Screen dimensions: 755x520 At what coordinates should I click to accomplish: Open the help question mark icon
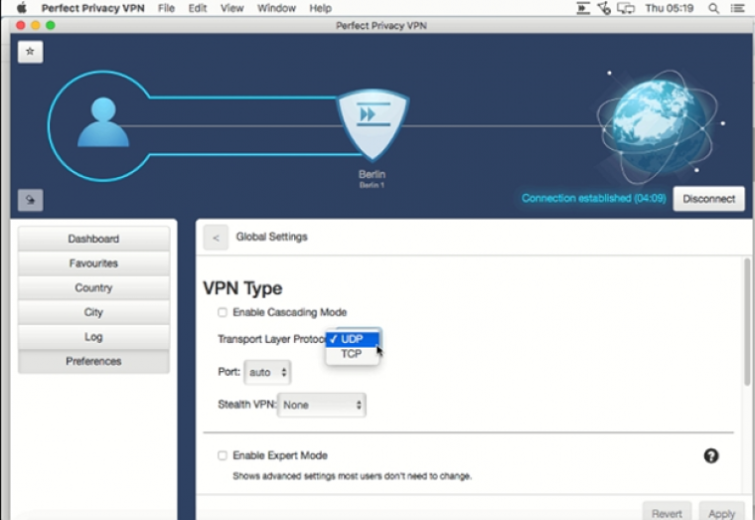(x=711, y=455)
